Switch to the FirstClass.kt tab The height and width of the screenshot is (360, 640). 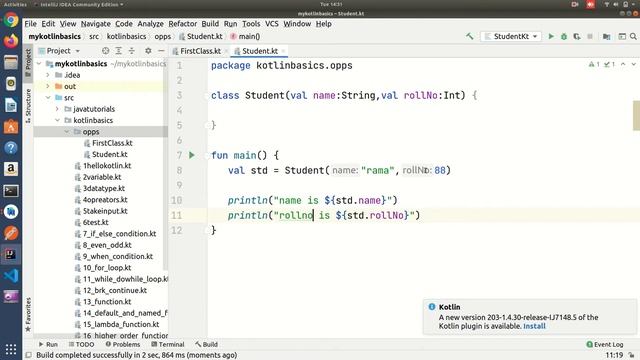(x=200, y=51)
